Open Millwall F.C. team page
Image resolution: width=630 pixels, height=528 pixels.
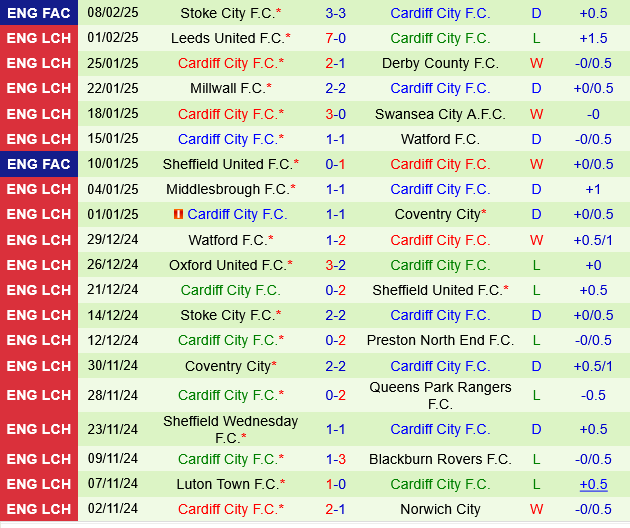(x=230, y=88)
